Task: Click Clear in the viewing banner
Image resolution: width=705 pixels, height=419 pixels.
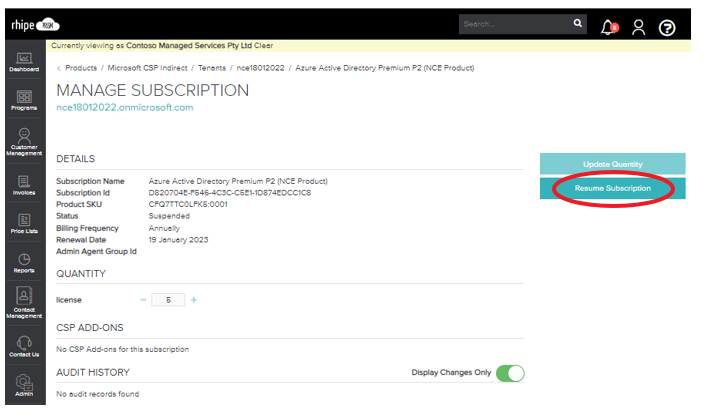Action: tap(263, 45)
